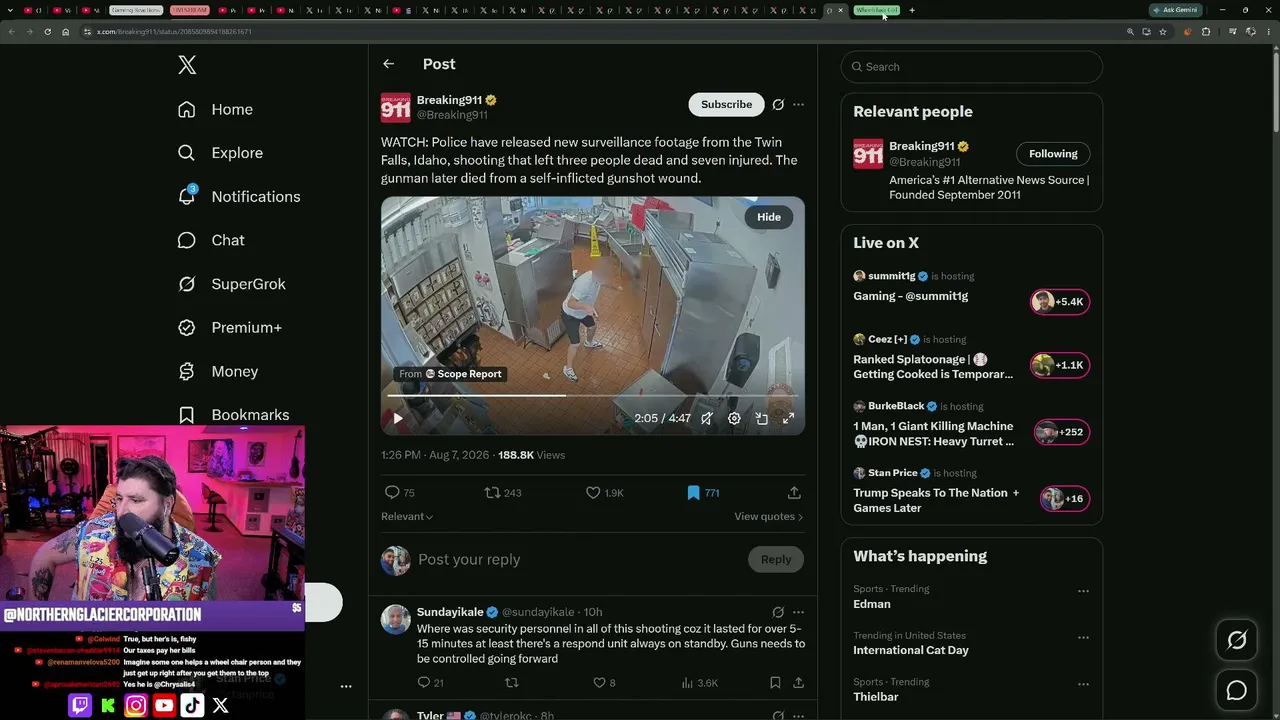Share Sundayikale's comment

click(798, 683)
